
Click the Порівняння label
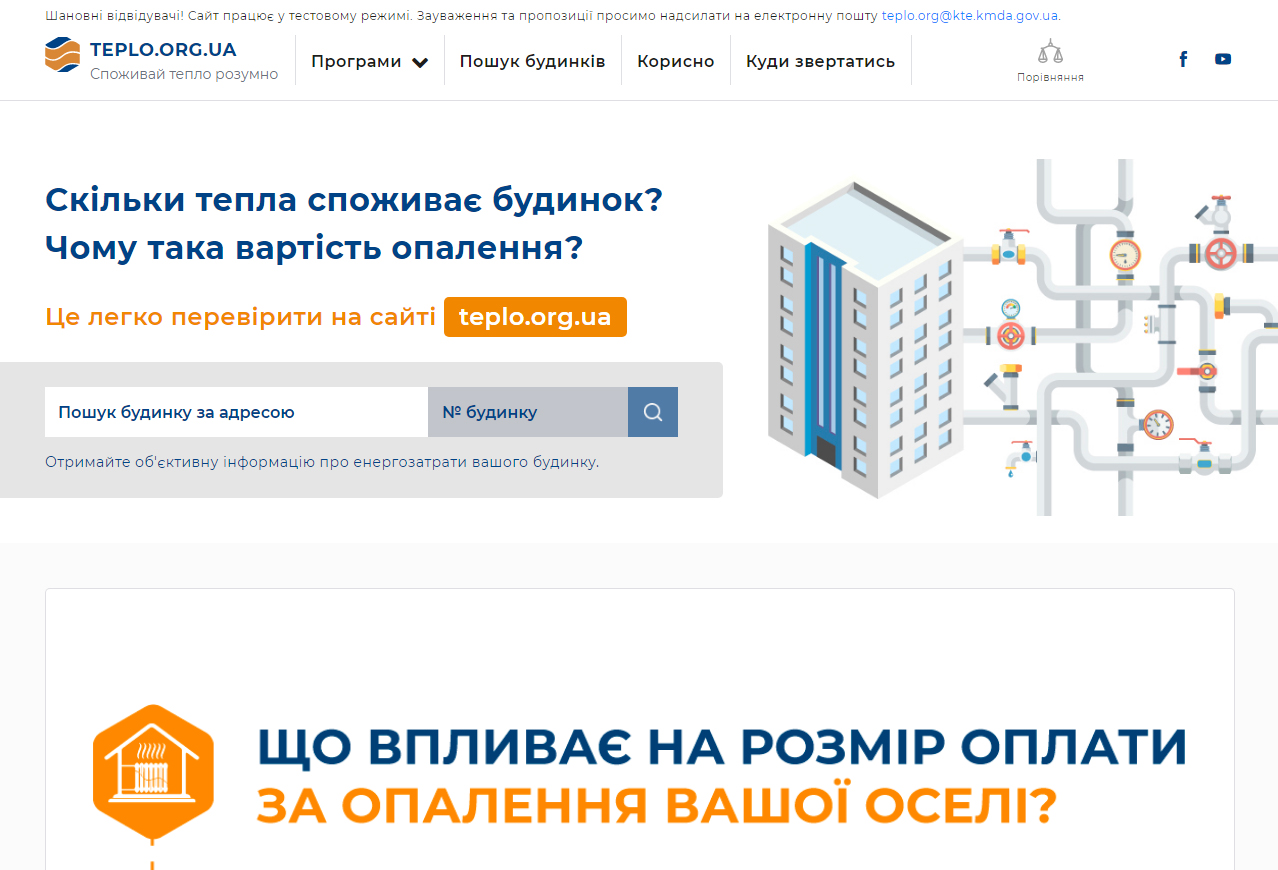tap(1050, 77)
